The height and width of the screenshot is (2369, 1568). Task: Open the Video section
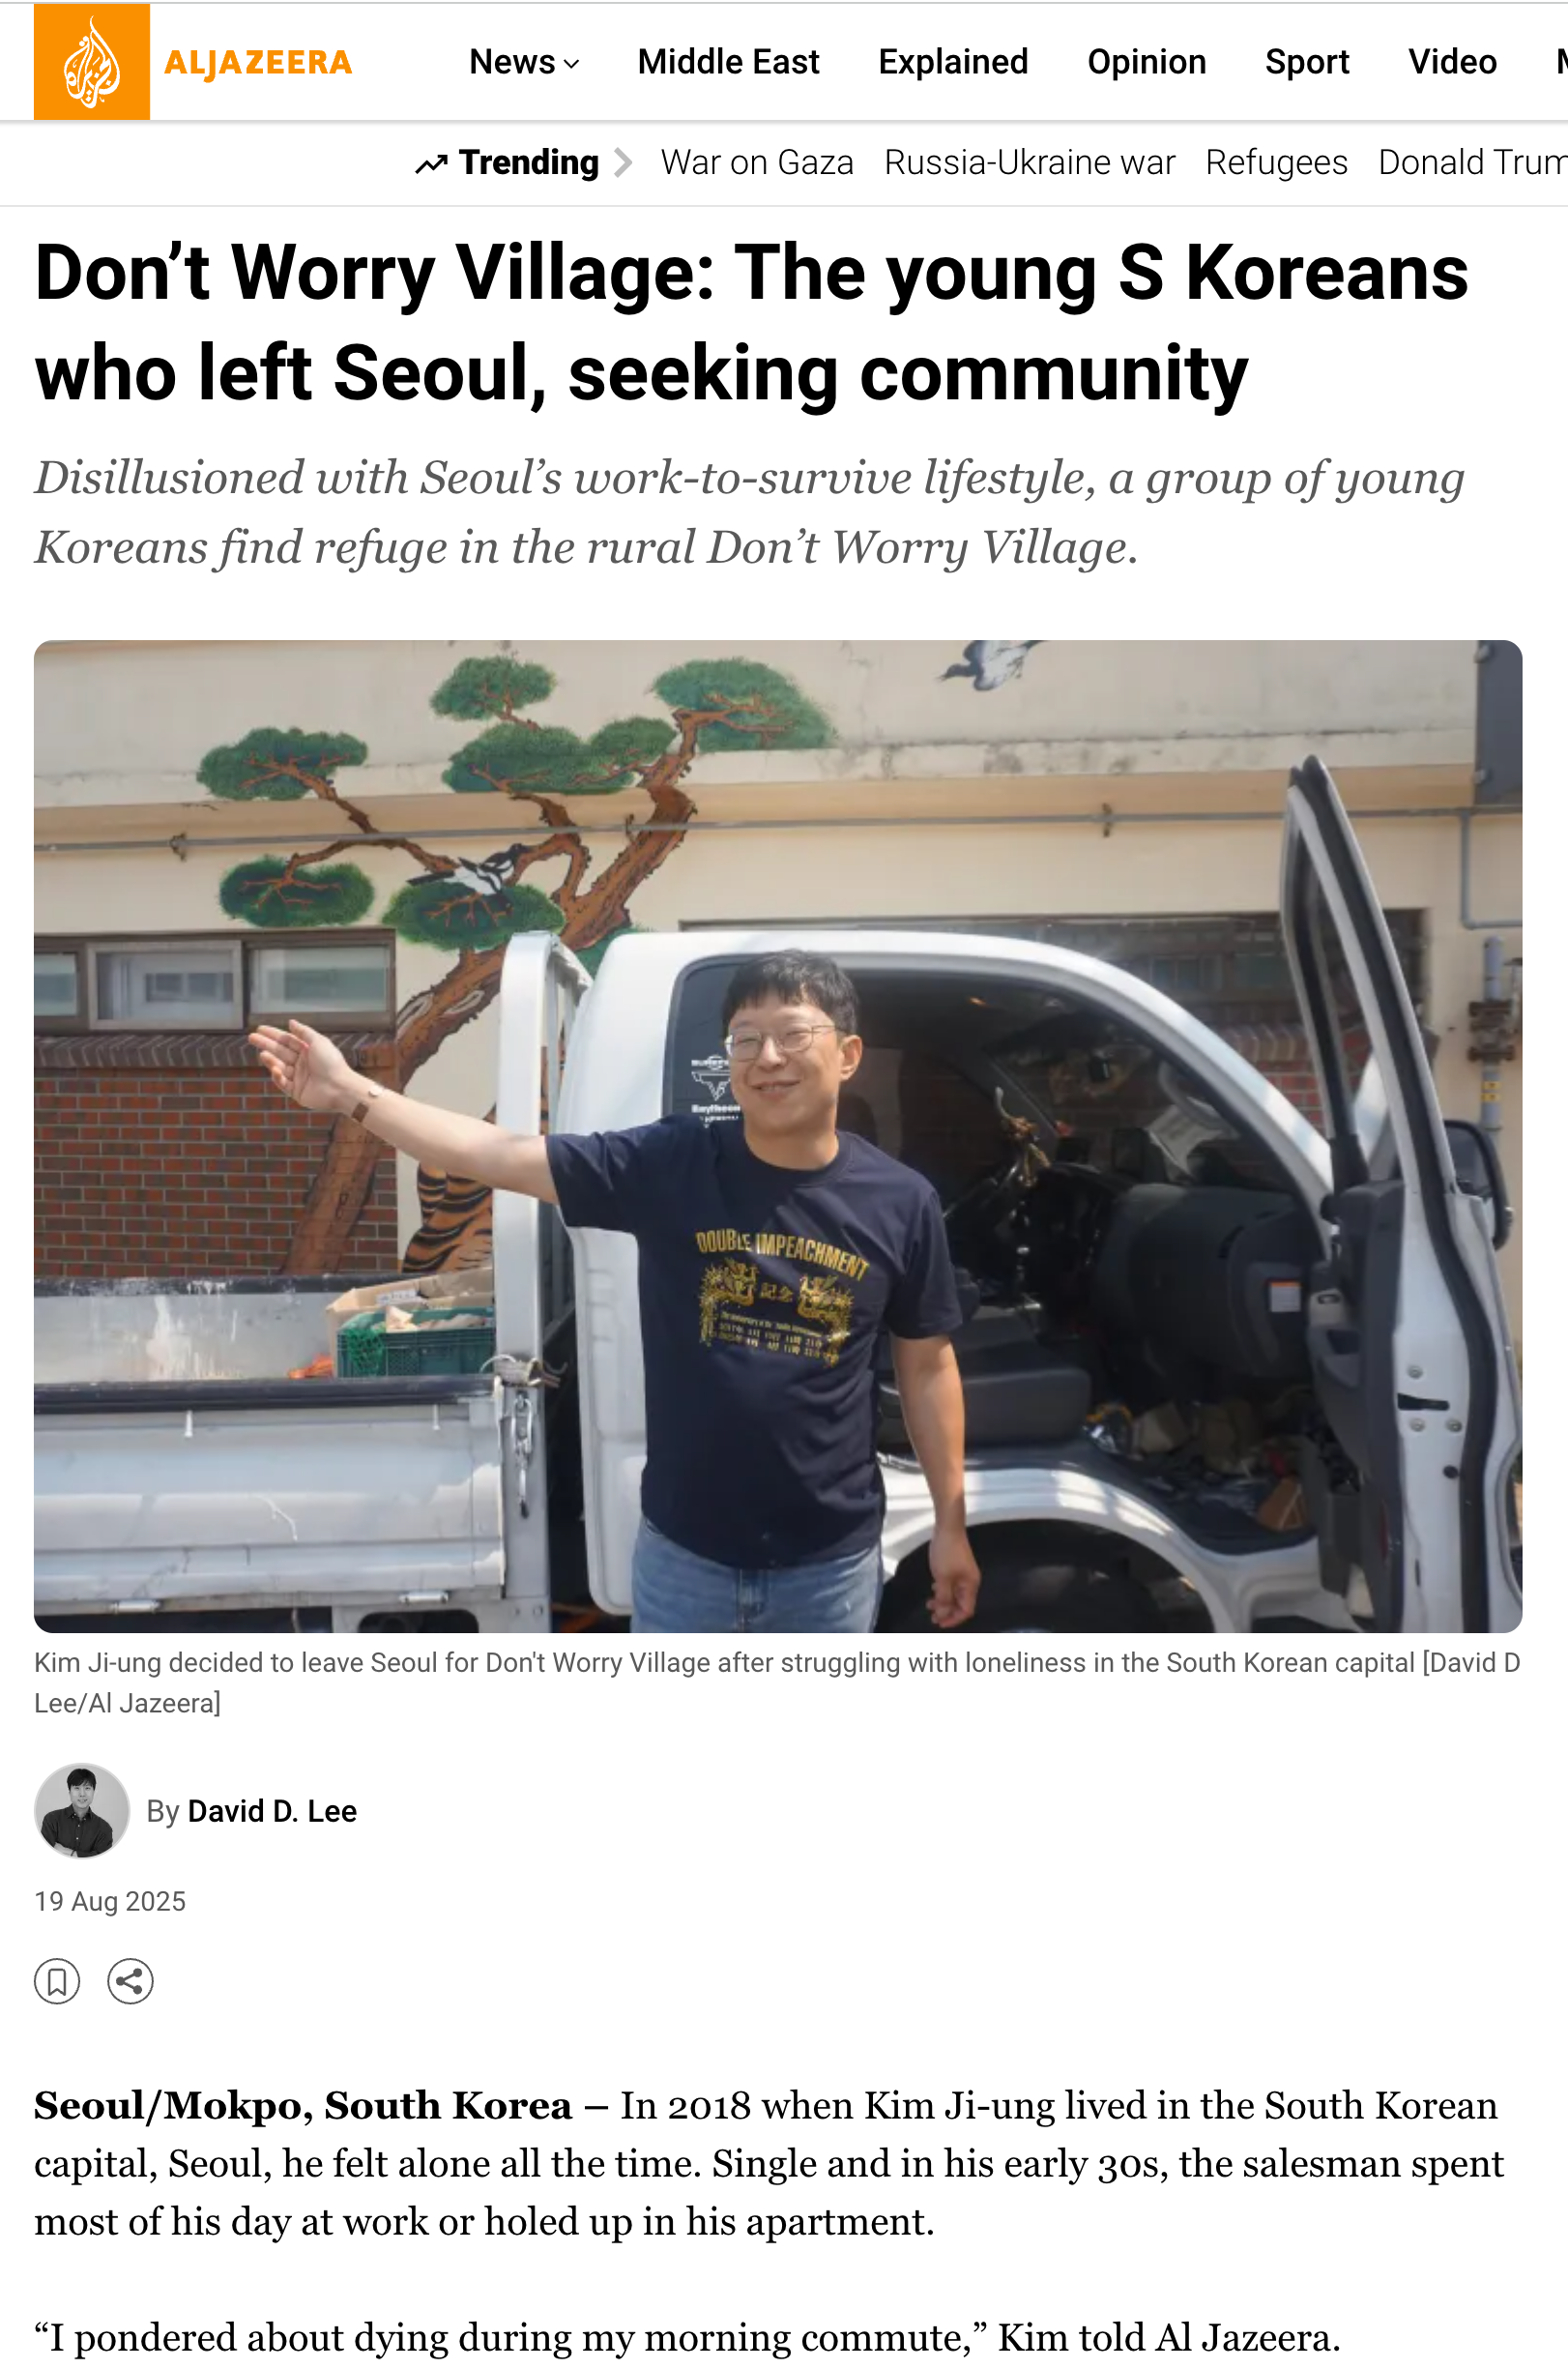tap(1452, 62)
